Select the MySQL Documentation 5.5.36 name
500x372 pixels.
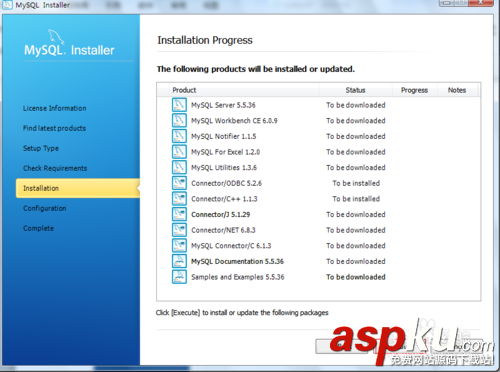(x=237, y=262)
